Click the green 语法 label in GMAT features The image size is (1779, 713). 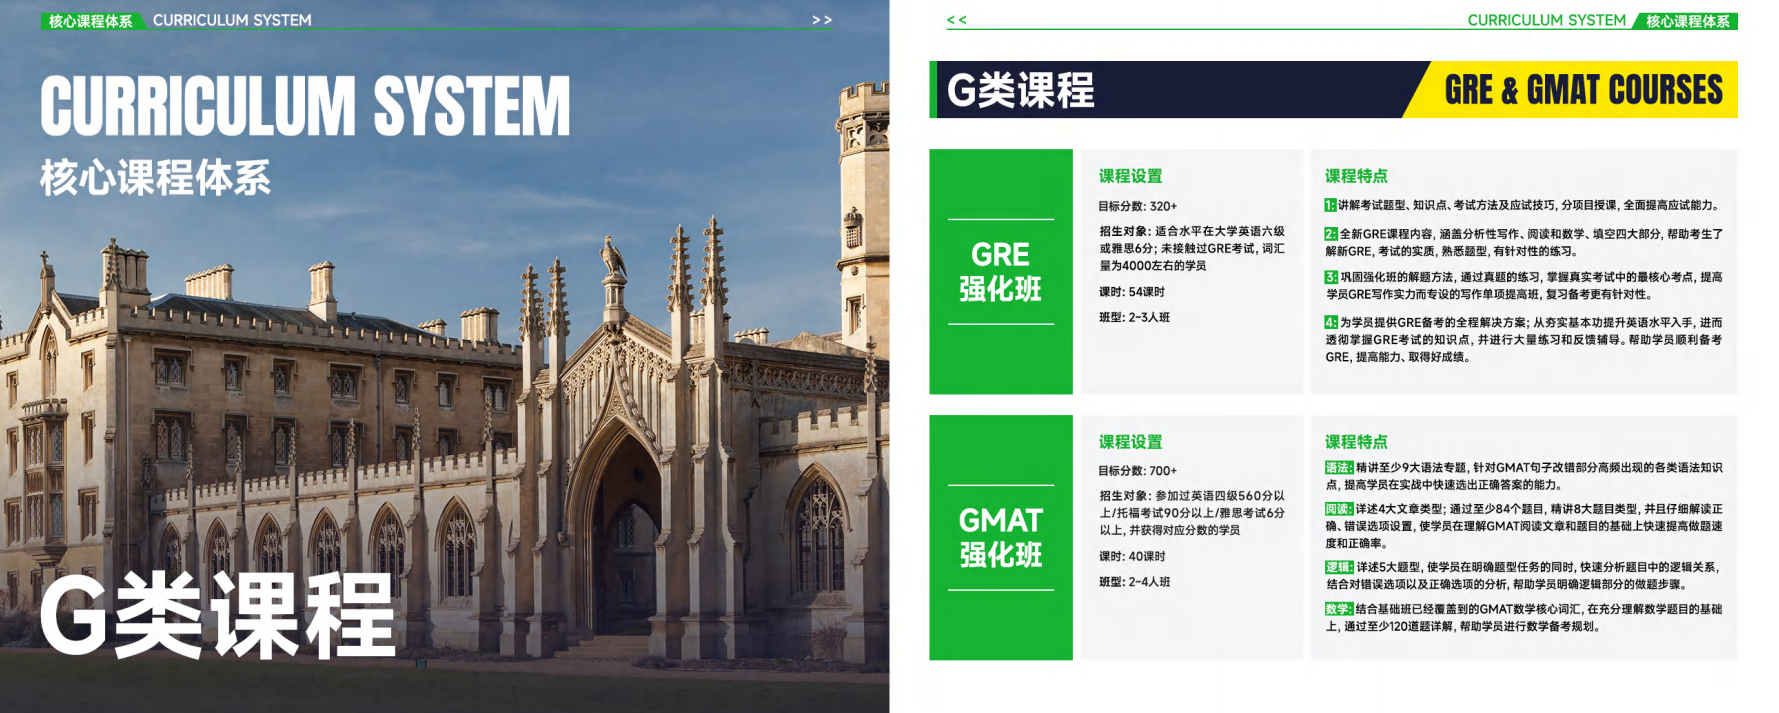1339,467
